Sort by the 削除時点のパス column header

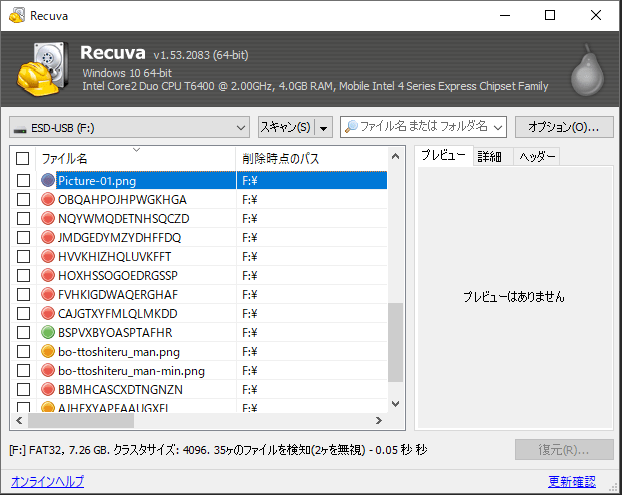click(311, 159)
